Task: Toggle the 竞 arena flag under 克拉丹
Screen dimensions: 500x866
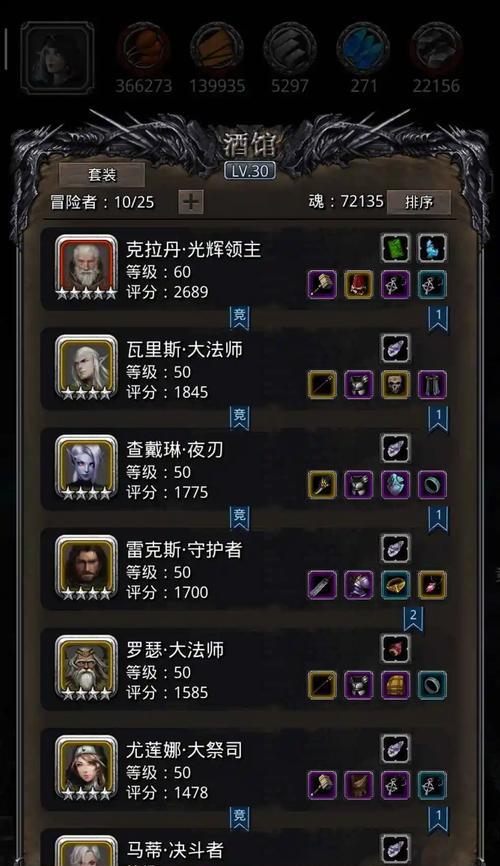Action: [x=239, y=318]
